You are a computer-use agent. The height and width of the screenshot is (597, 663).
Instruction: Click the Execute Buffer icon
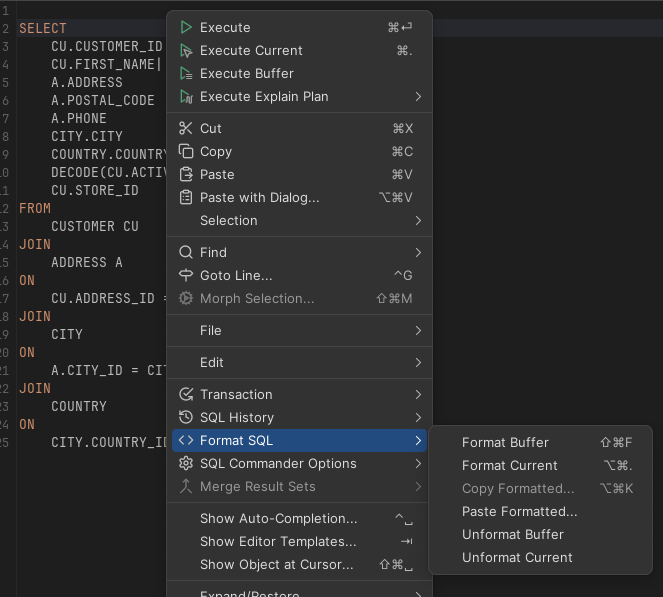[185, 73]
